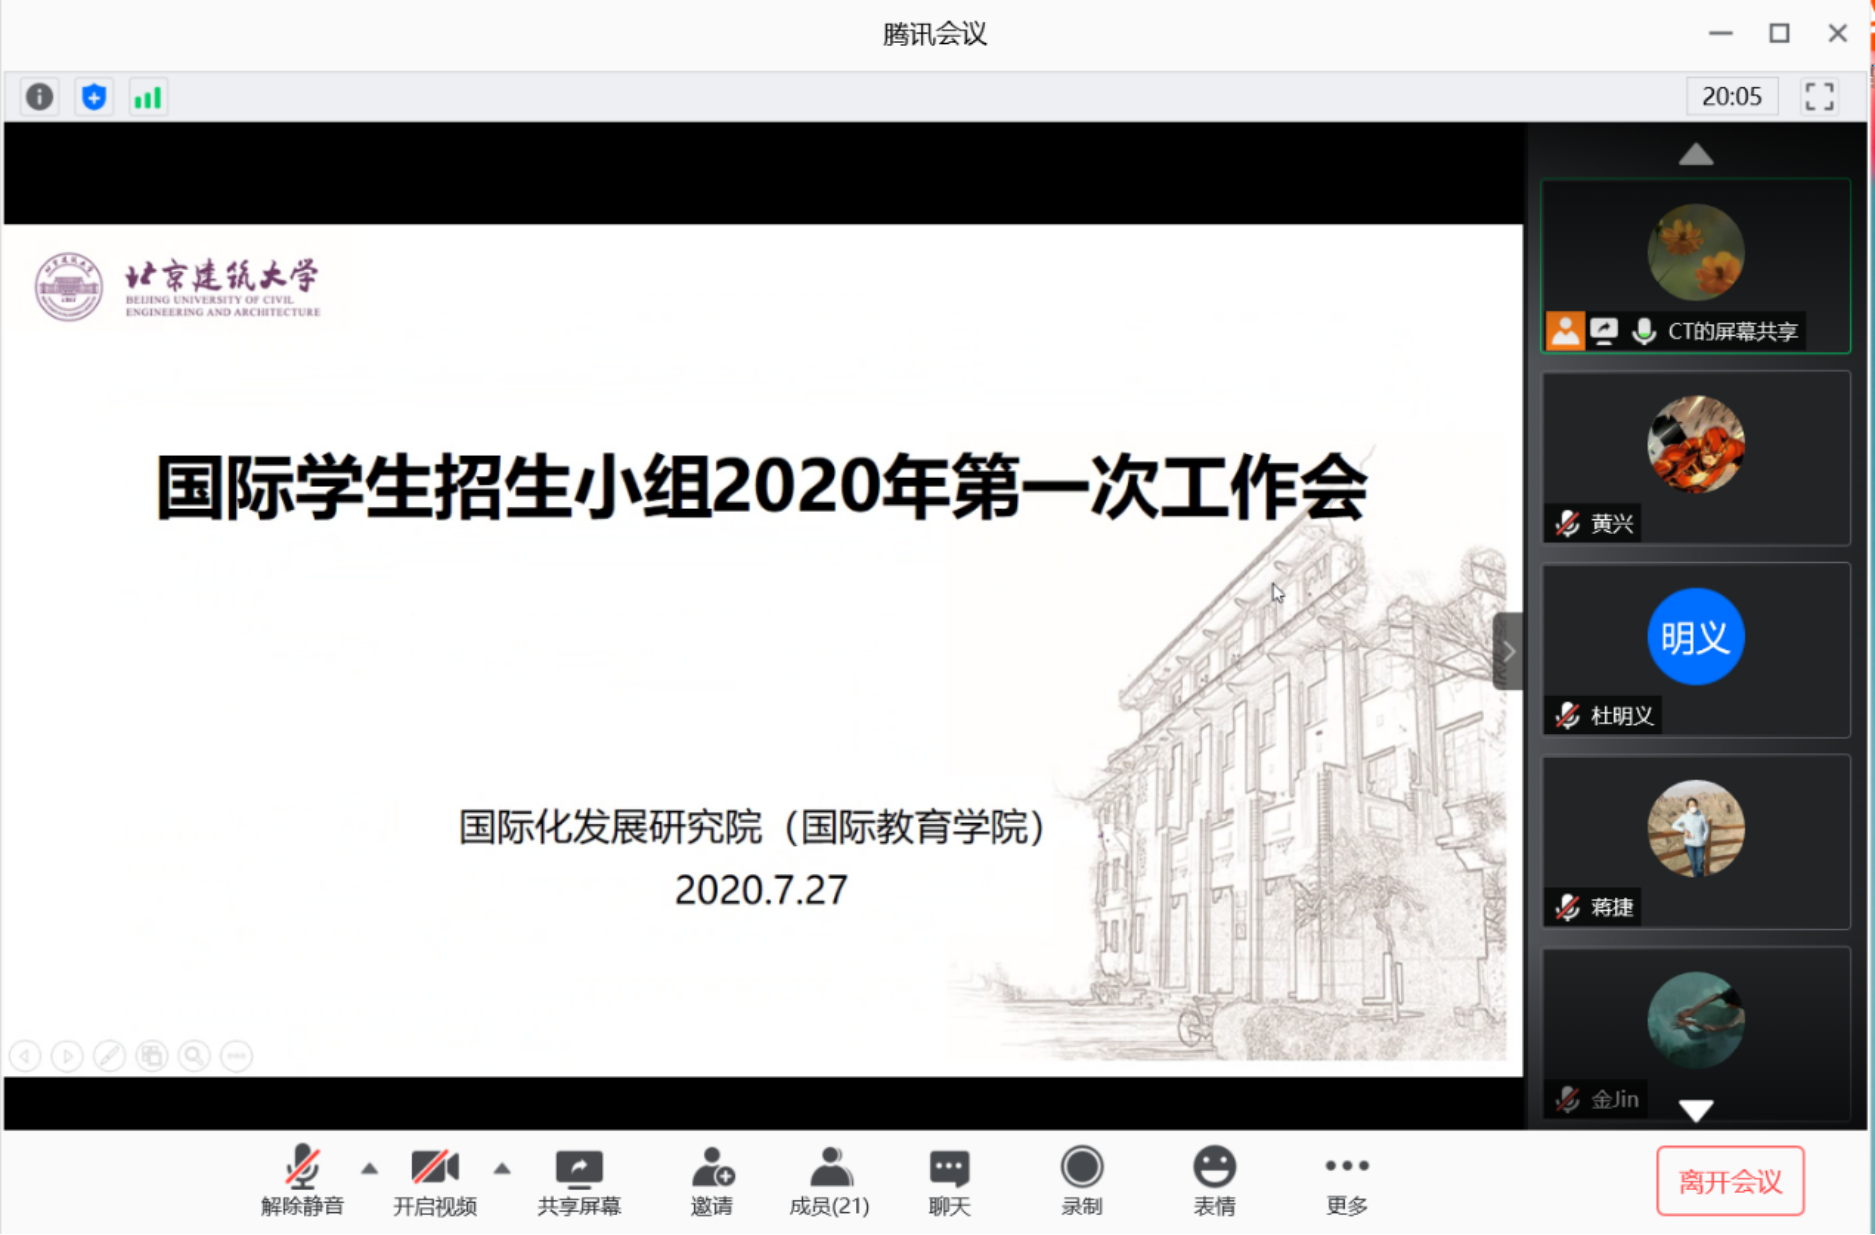The image size is (1875, 1235).
Task: Collapse the participant sidebar chevron
Action: 1508,651
